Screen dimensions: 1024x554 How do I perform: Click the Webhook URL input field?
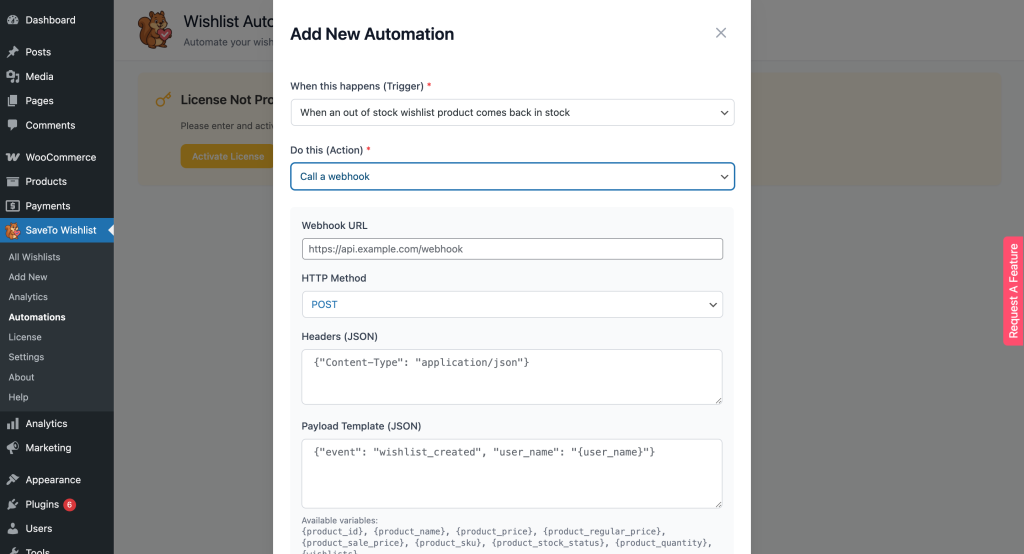click(x=512, y=249)
